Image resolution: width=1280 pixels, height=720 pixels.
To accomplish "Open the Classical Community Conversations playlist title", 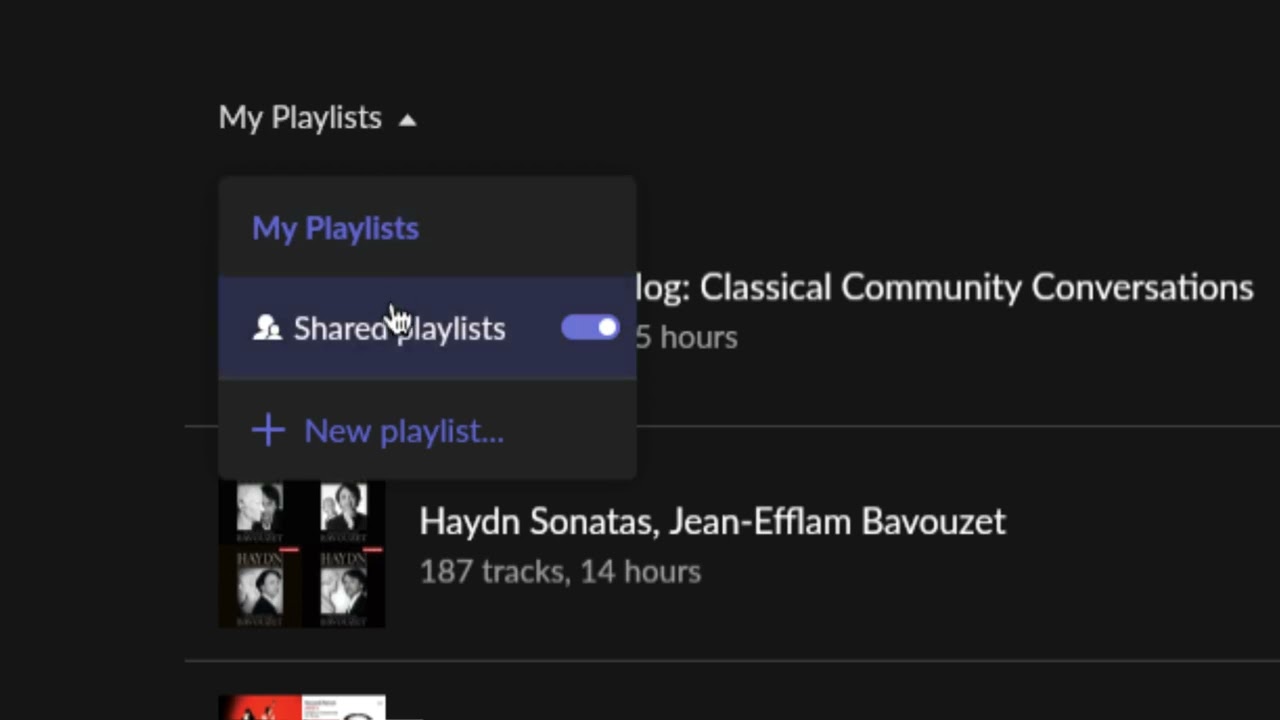I will [x=944, y=288].
